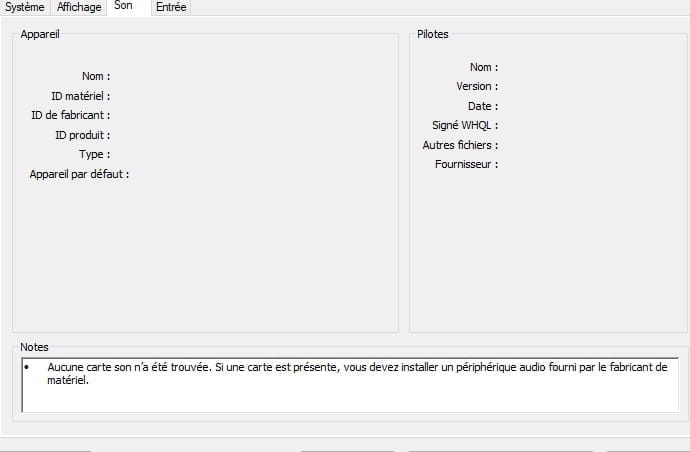This screenshot has height=452, width=690.
Task: Select the Son tab
Action: (128, 7)
